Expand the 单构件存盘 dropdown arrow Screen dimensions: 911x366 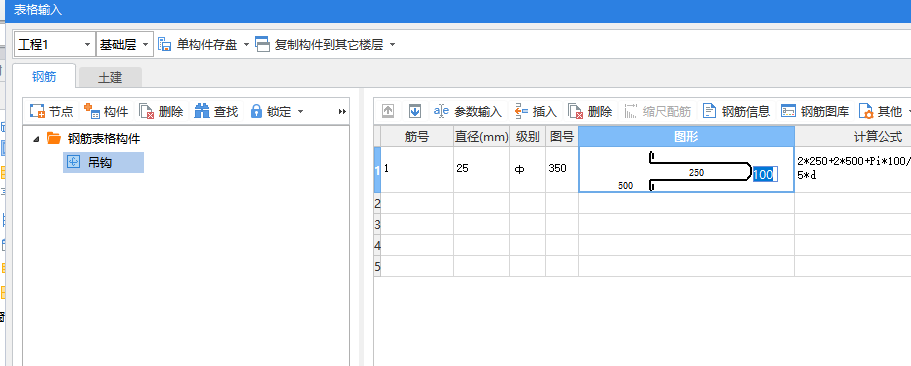[246, 45]
